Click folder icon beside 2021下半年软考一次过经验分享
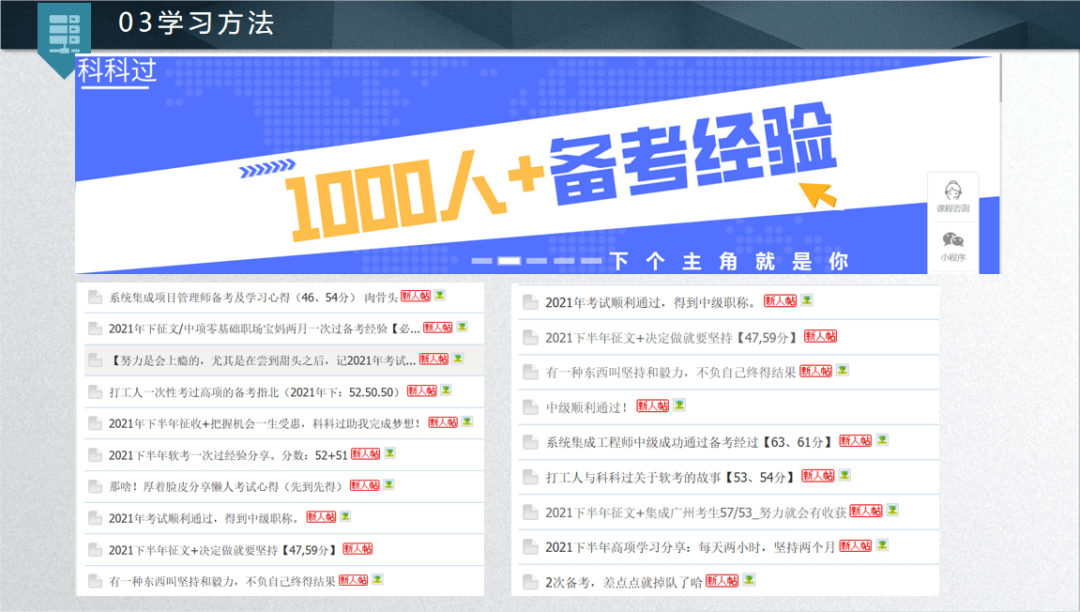This screenshot has width=1080, height=612. click(x=95, y=455)
